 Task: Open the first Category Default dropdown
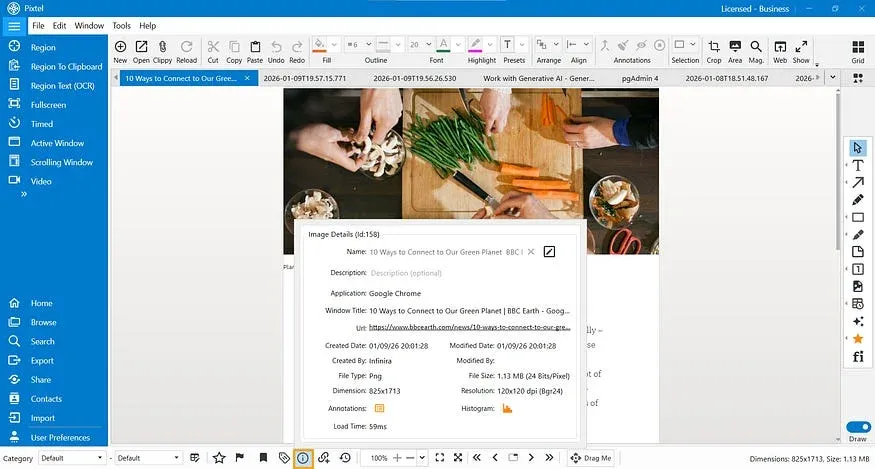[71, 458]
